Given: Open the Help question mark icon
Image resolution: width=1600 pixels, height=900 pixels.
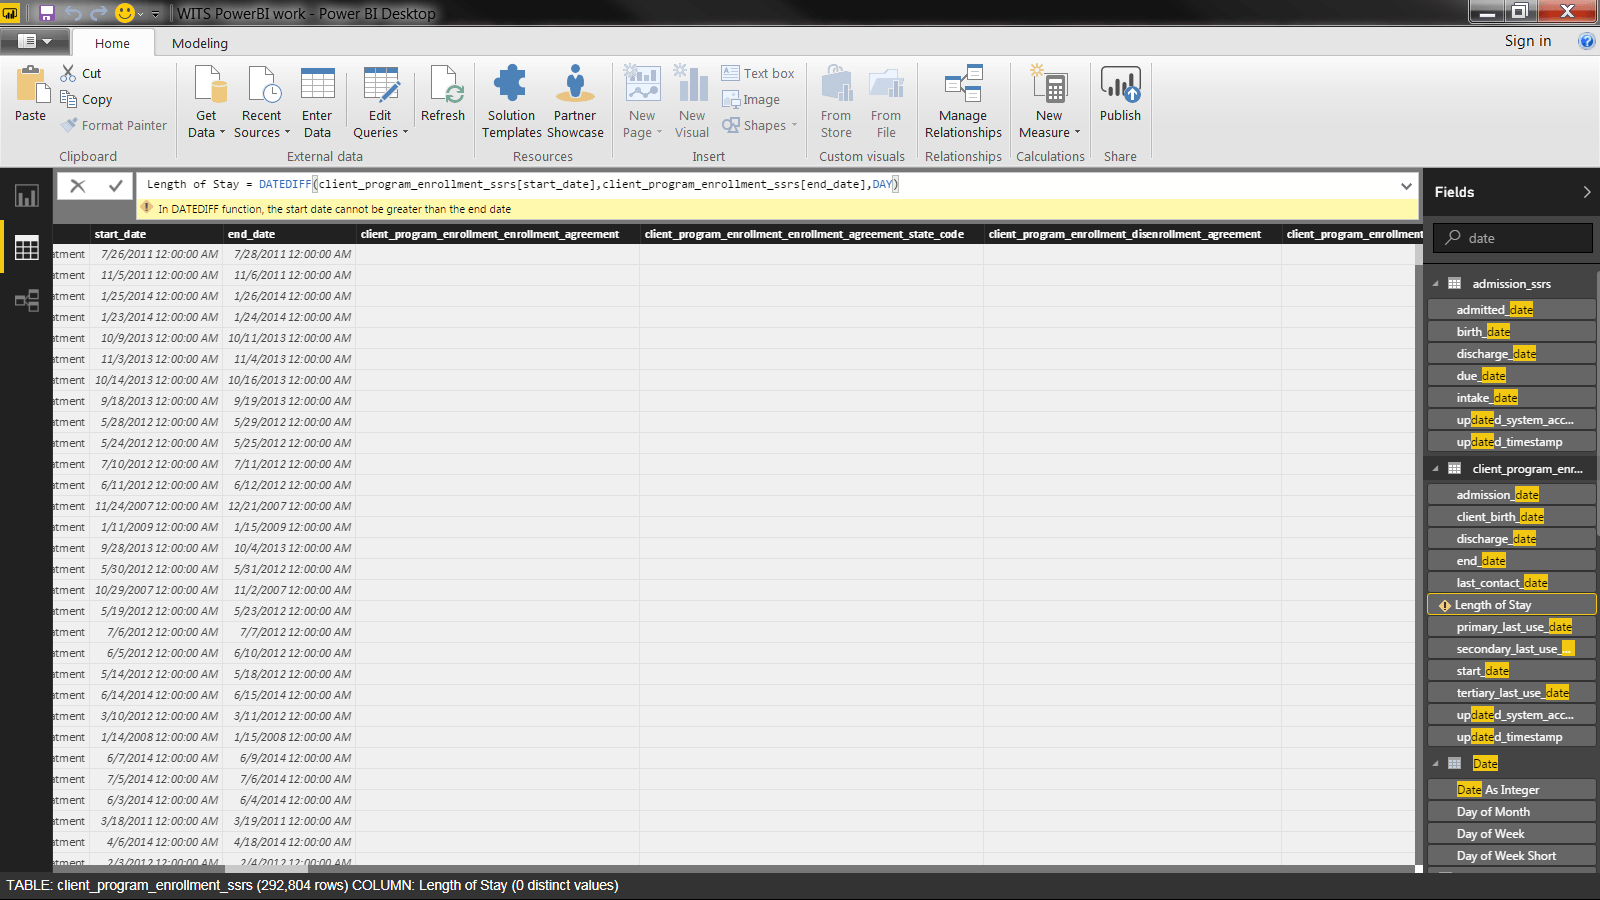Looking at the screenshot, I should coord(1586,41).
